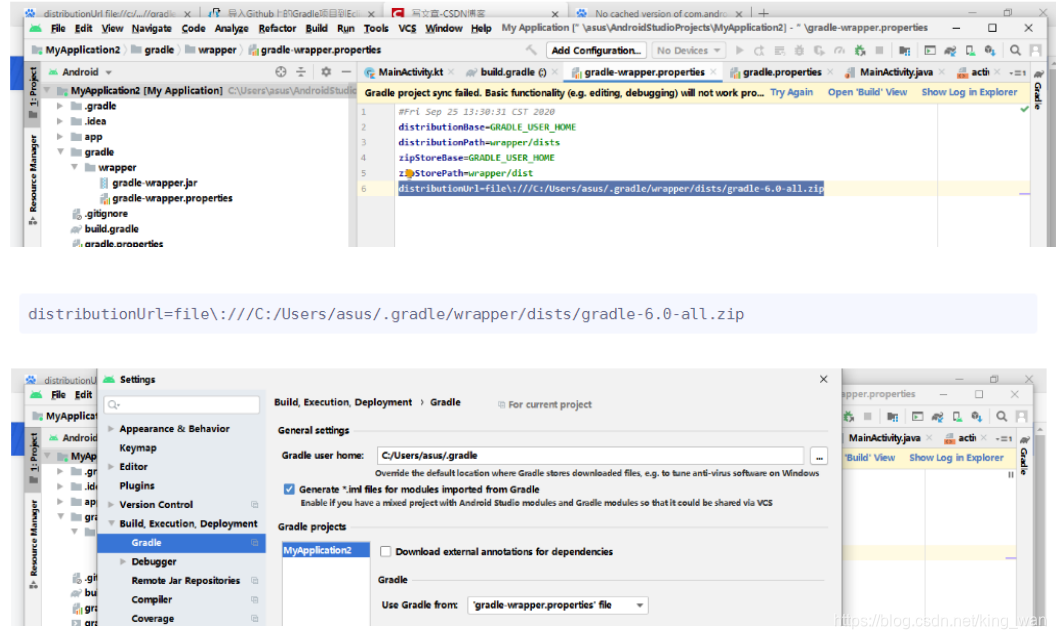Viewport: 1056px width, 639px height.
Task: Click the Stop square icon, upper toolbar
Action: [880, 51]
